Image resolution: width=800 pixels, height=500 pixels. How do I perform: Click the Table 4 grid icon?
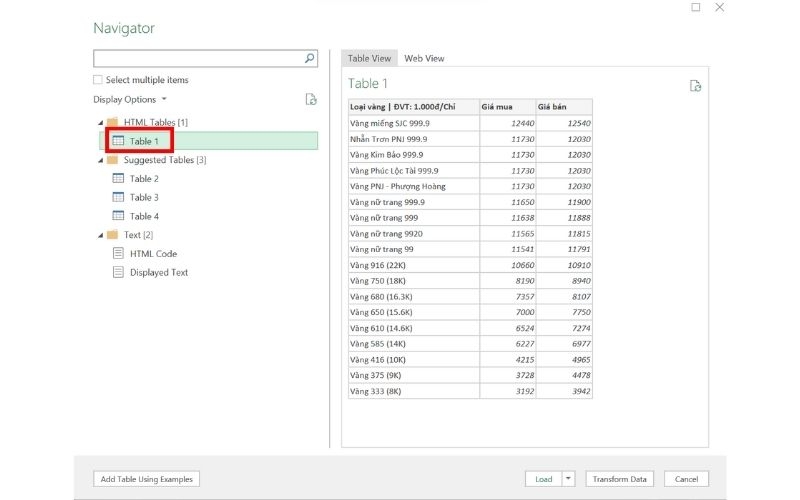(118, 215)
